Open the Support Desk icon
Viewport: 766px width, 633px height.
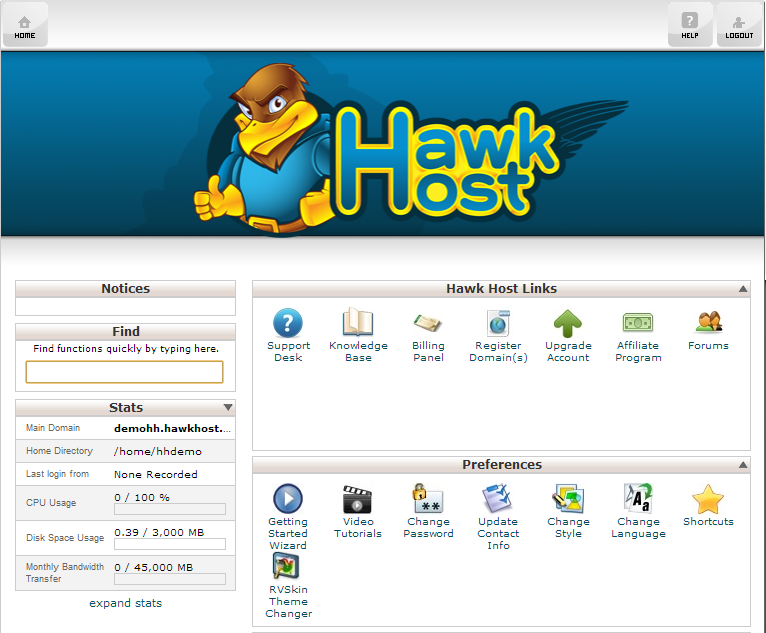pos(288,323)
